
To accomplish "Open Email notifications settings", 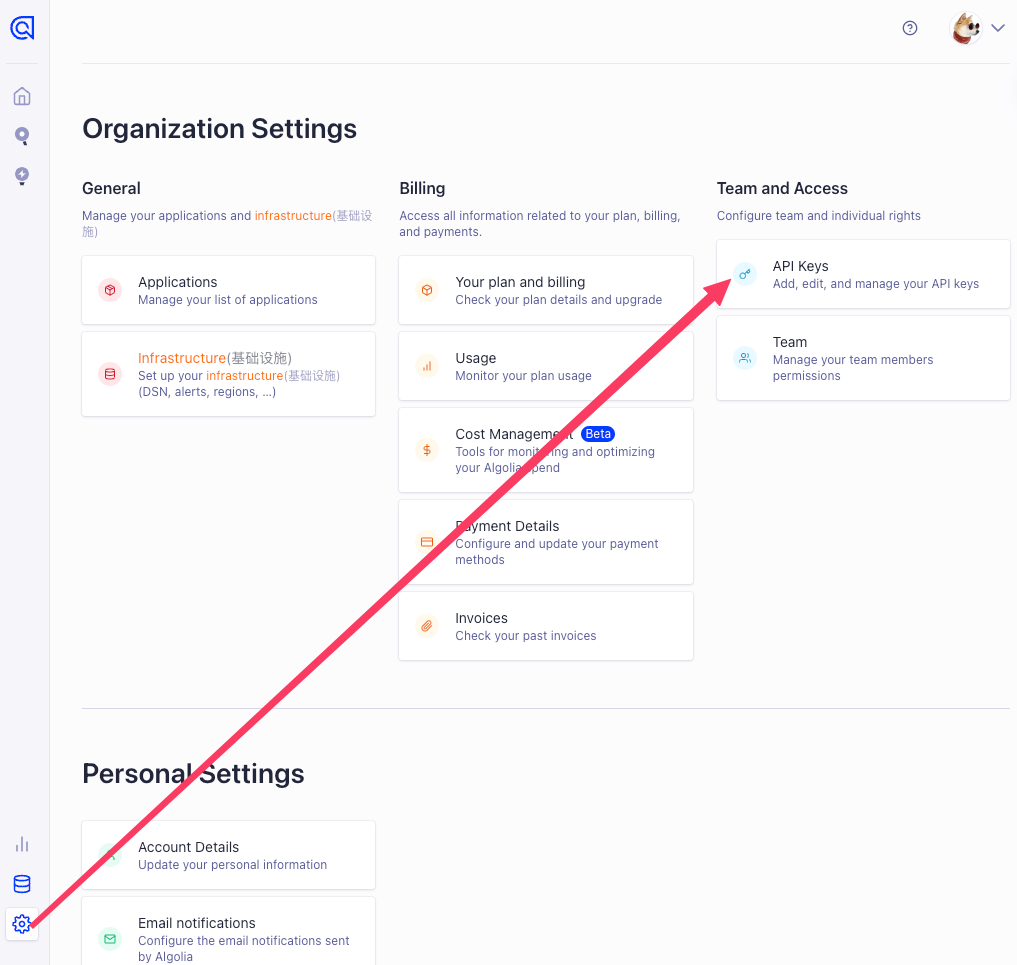I will [x=228, y=931].
